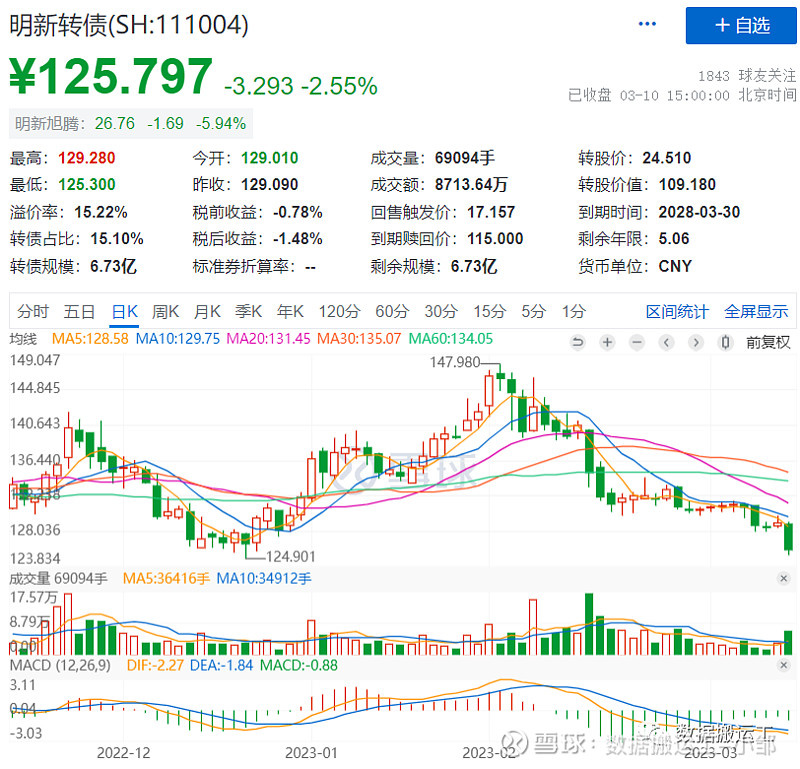Open 全屏显示 fullscreen view
800x769 pixels.
pyautogui.click(x=756, y=311)
